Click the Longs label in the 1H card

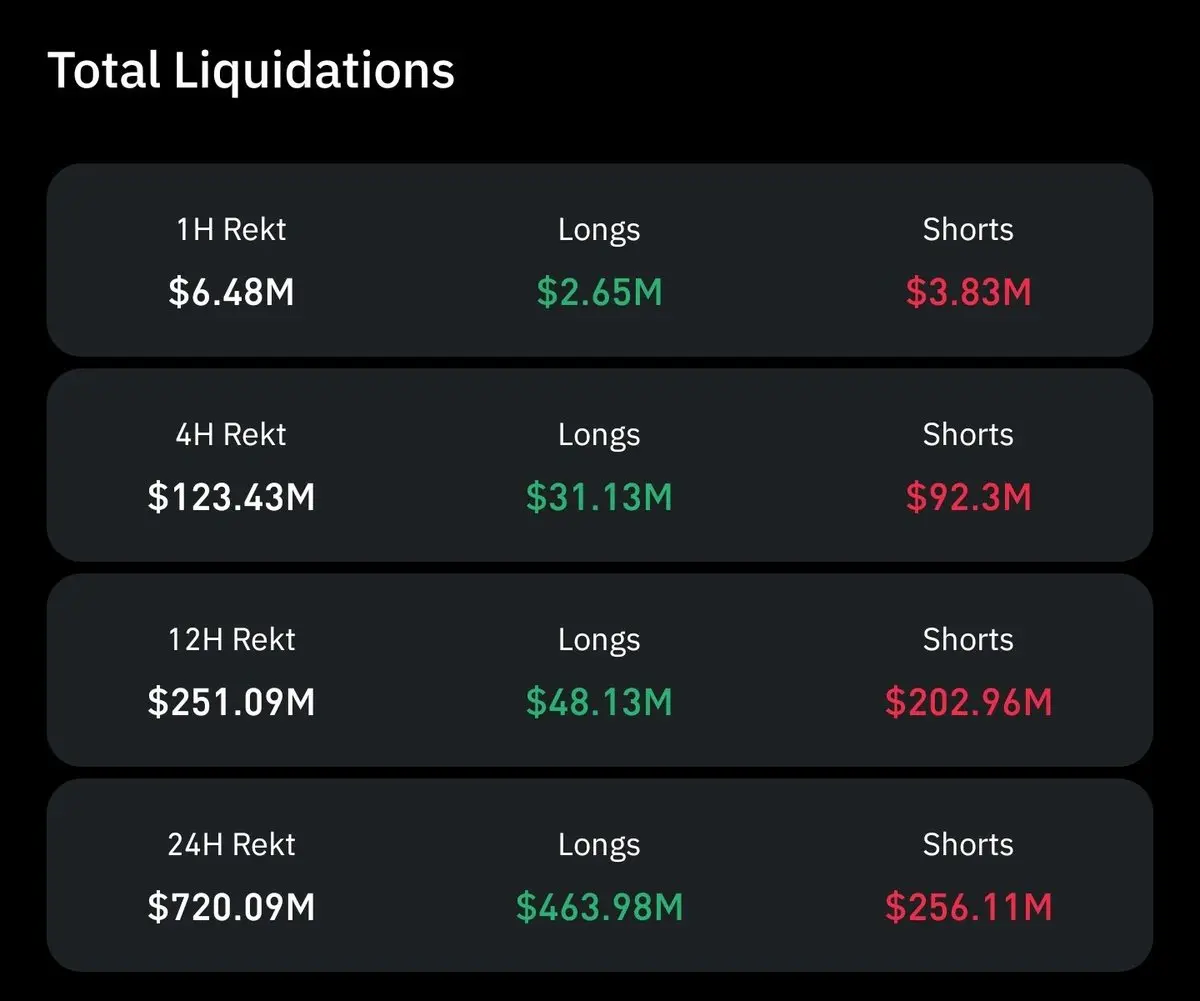click(599, 230)
